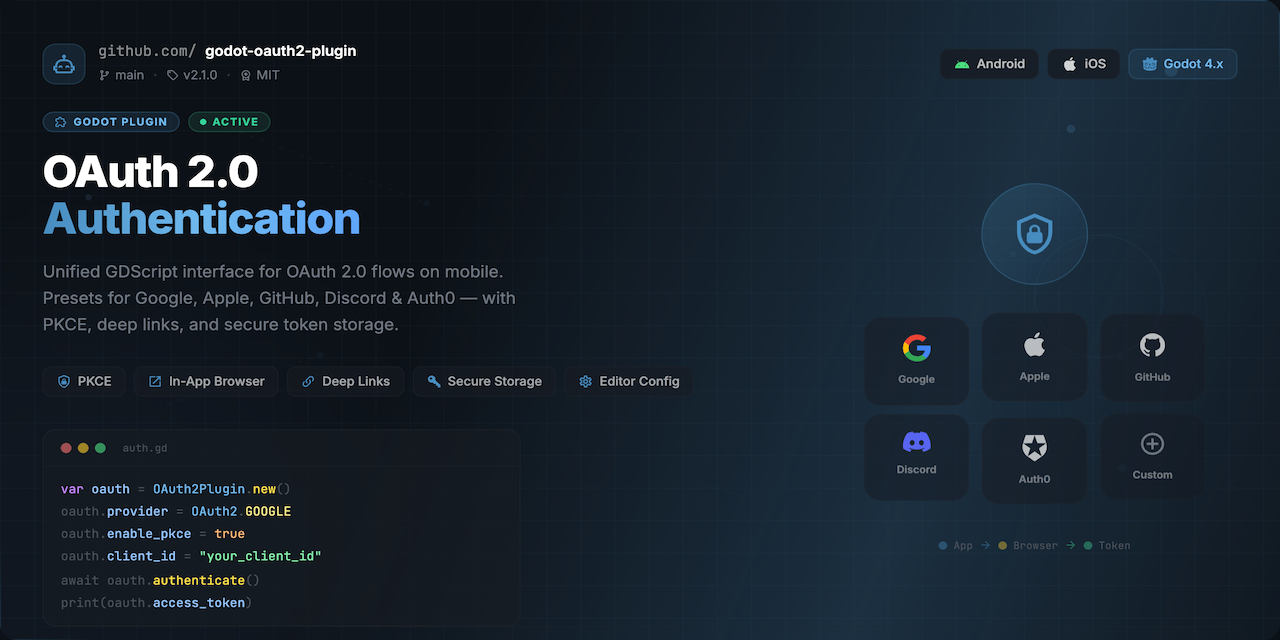The height and width of the screenshot is (640, 1280).
Task: Click the "Deep Links" chip label
Action: (x=356, y=381)
